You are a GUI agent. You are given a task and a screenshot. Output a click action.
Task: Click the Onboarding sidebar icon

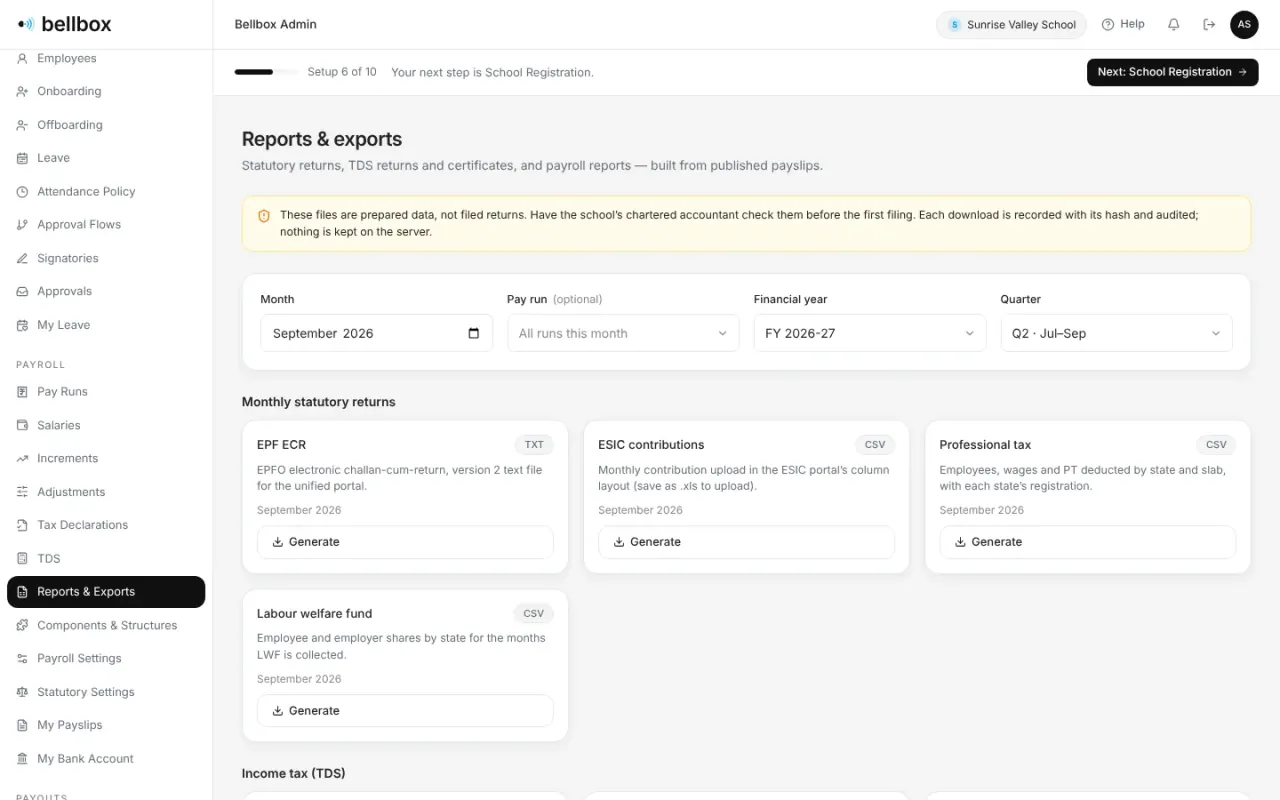tap(22, 91)
